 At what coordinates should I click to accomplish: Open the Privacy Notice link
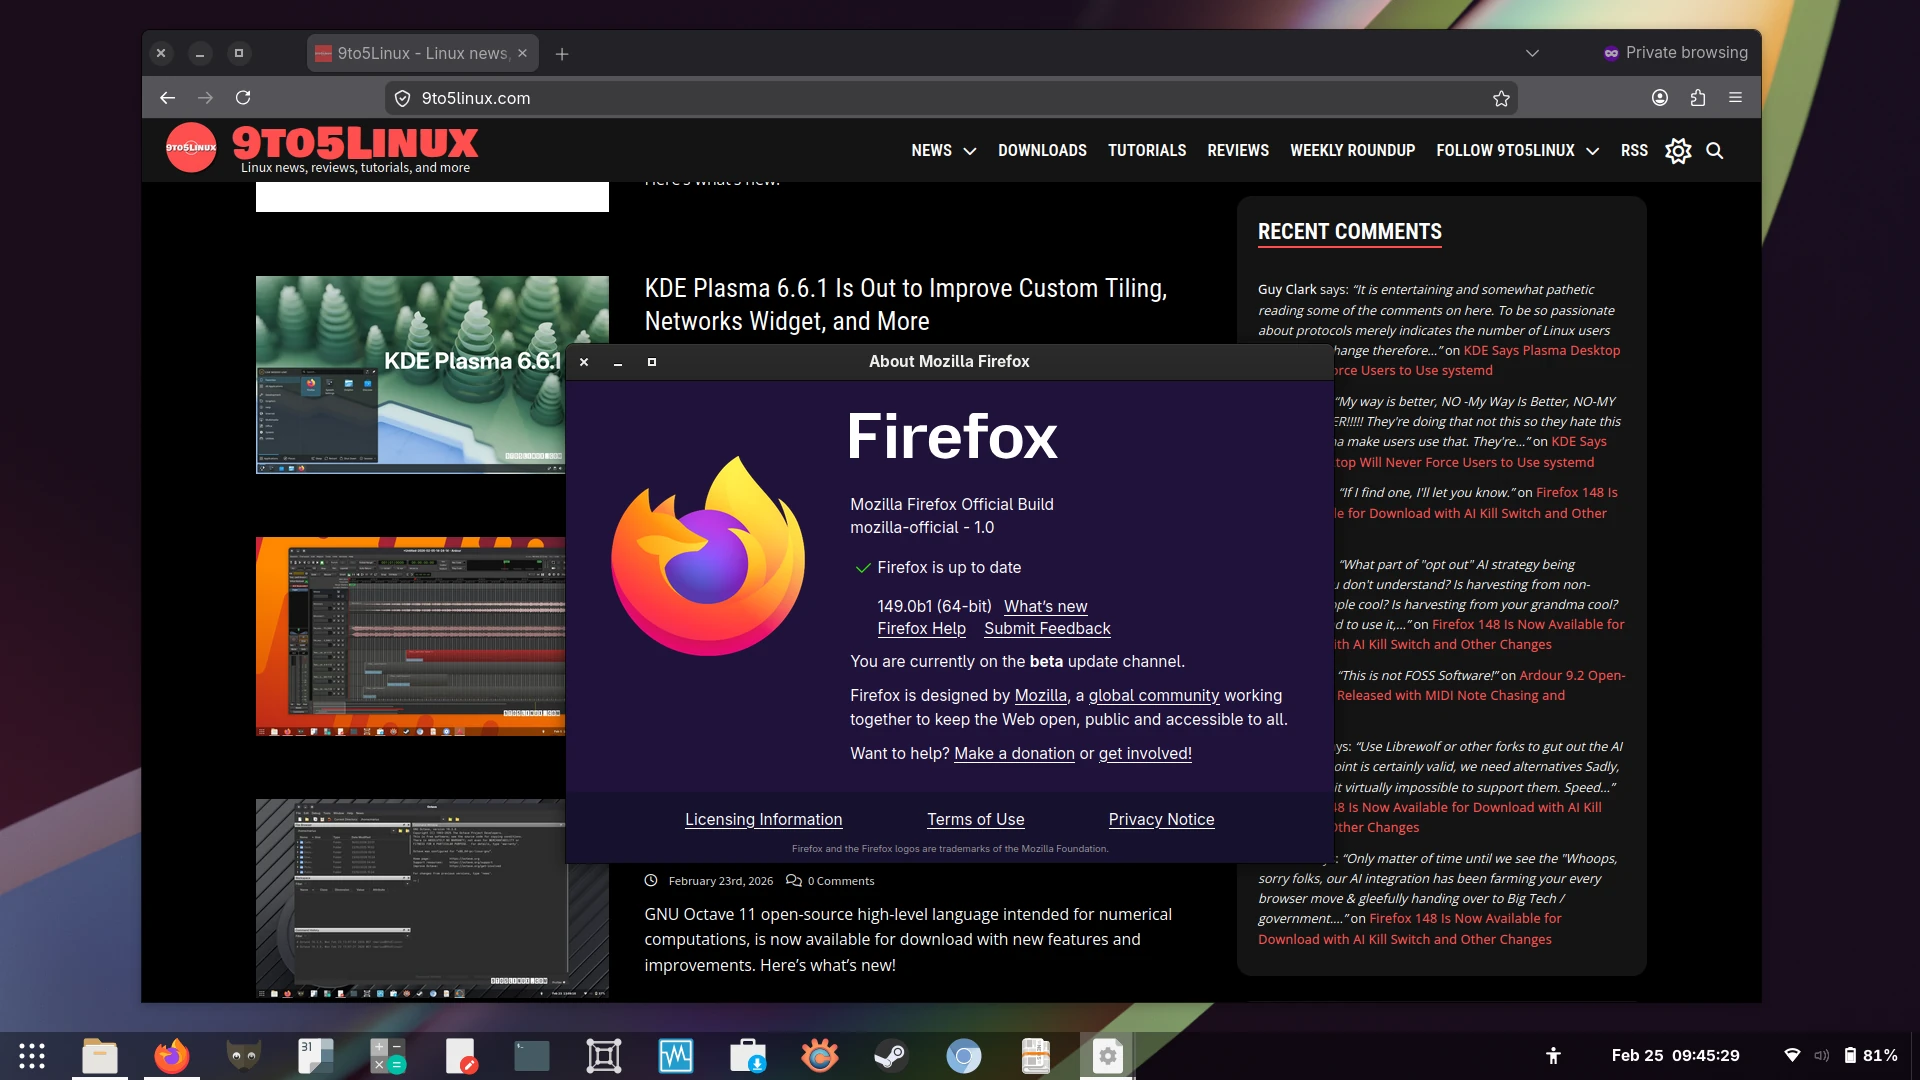[1161, 819]
